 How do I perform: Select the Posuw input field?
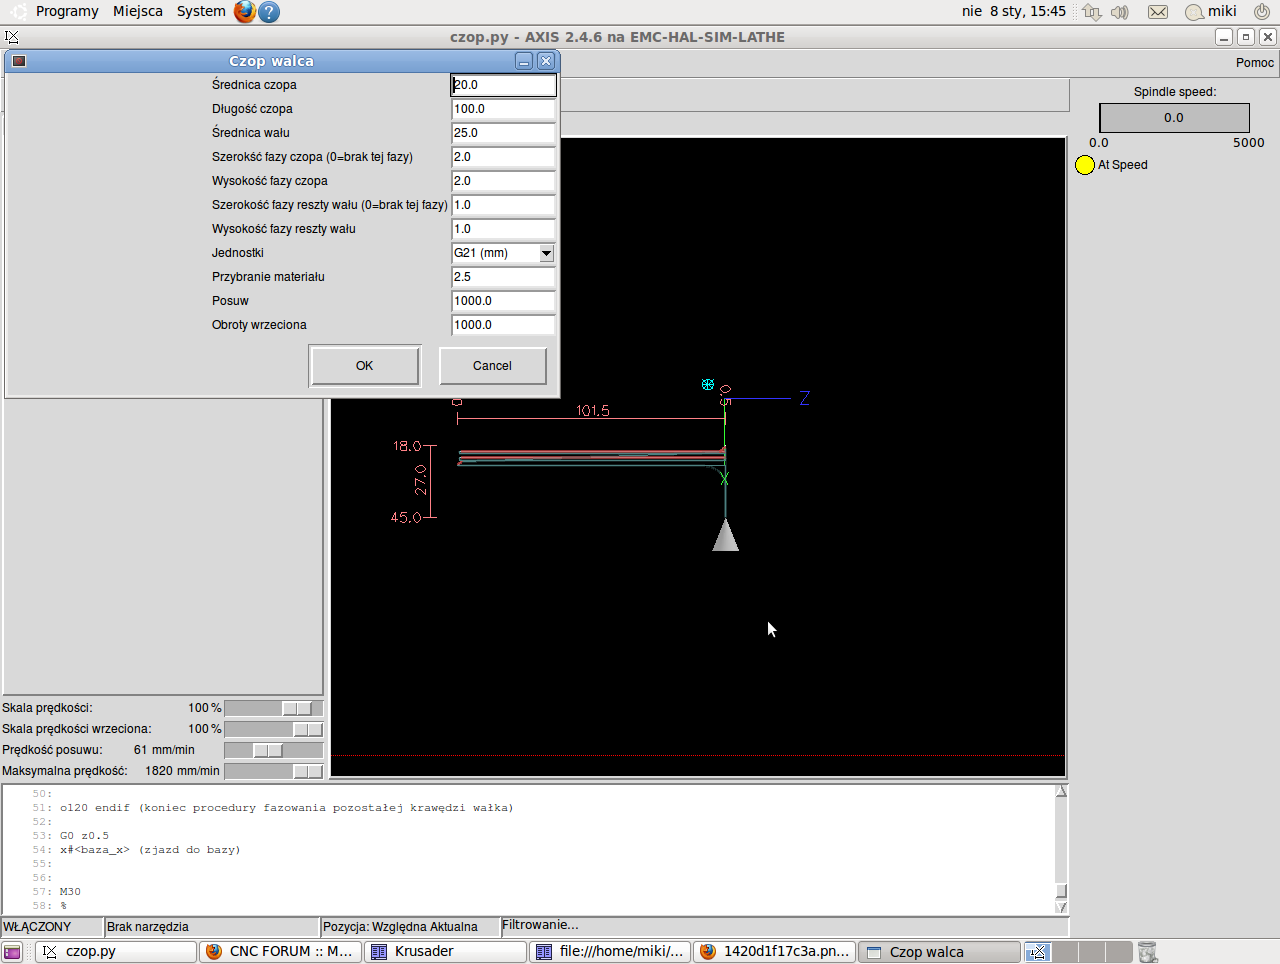[x=503, y=301]
